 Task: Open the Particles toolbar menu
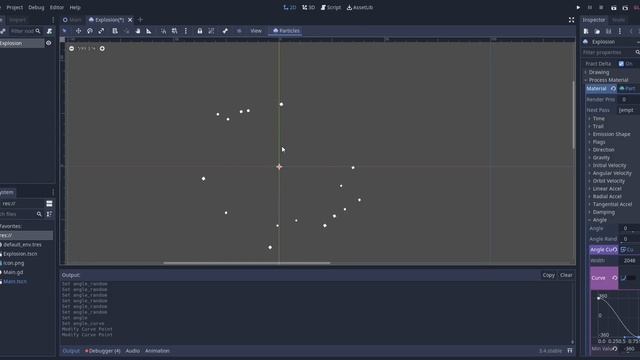[286, 31]
